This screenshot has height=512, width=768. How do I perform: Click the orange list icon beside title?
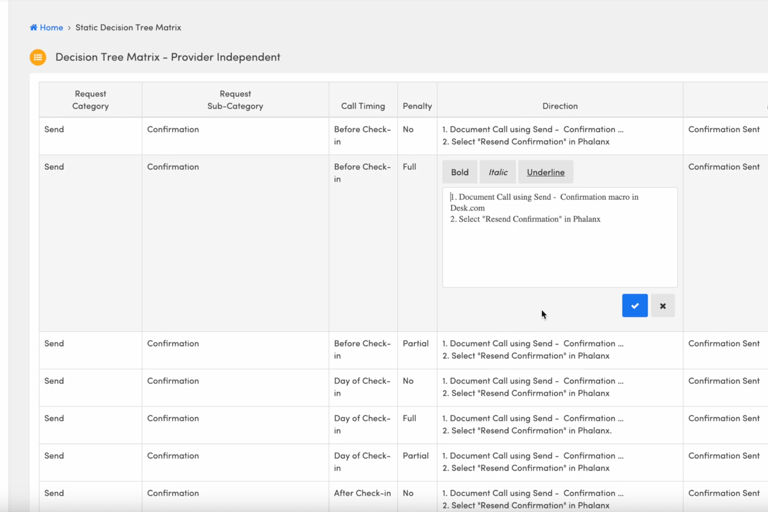38,57
